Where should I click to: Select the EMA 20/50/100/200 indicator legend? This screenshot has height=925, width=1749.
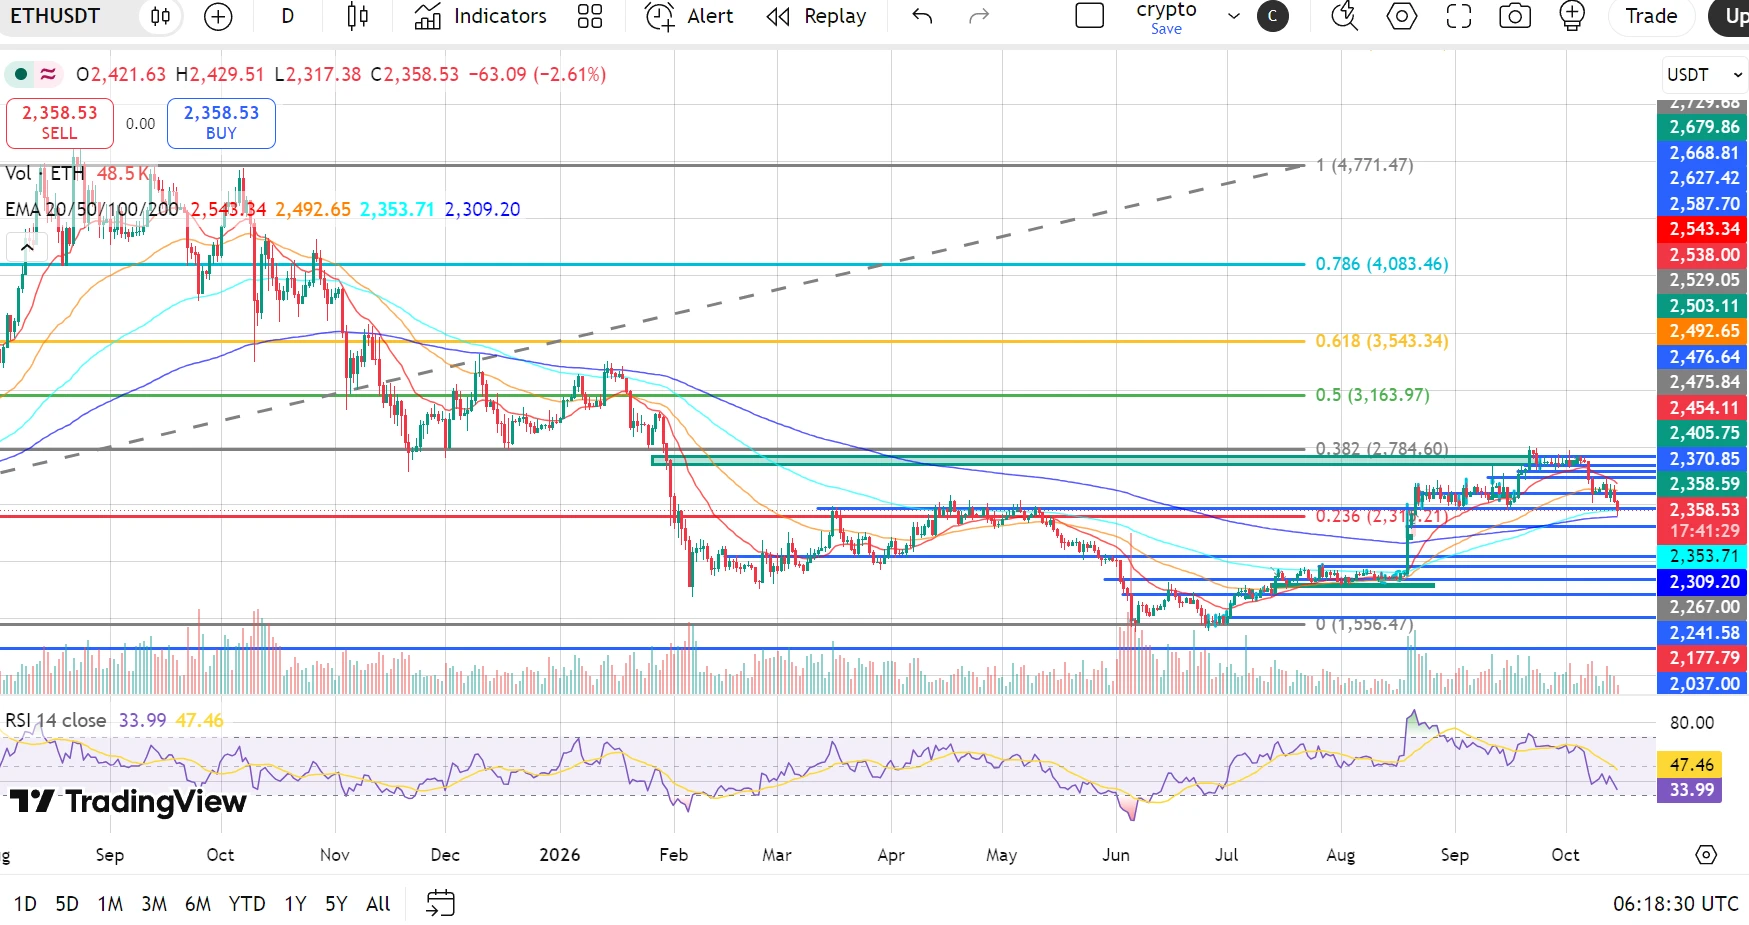(x=92, y=209)
